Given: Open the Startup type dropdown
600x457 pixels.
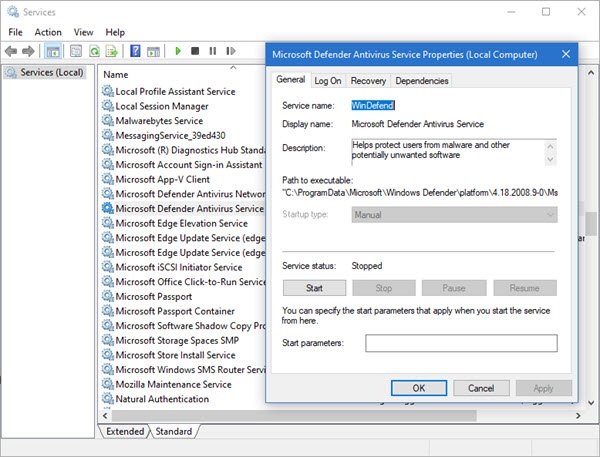Looking at the screenshot, I should pos(454,214).
